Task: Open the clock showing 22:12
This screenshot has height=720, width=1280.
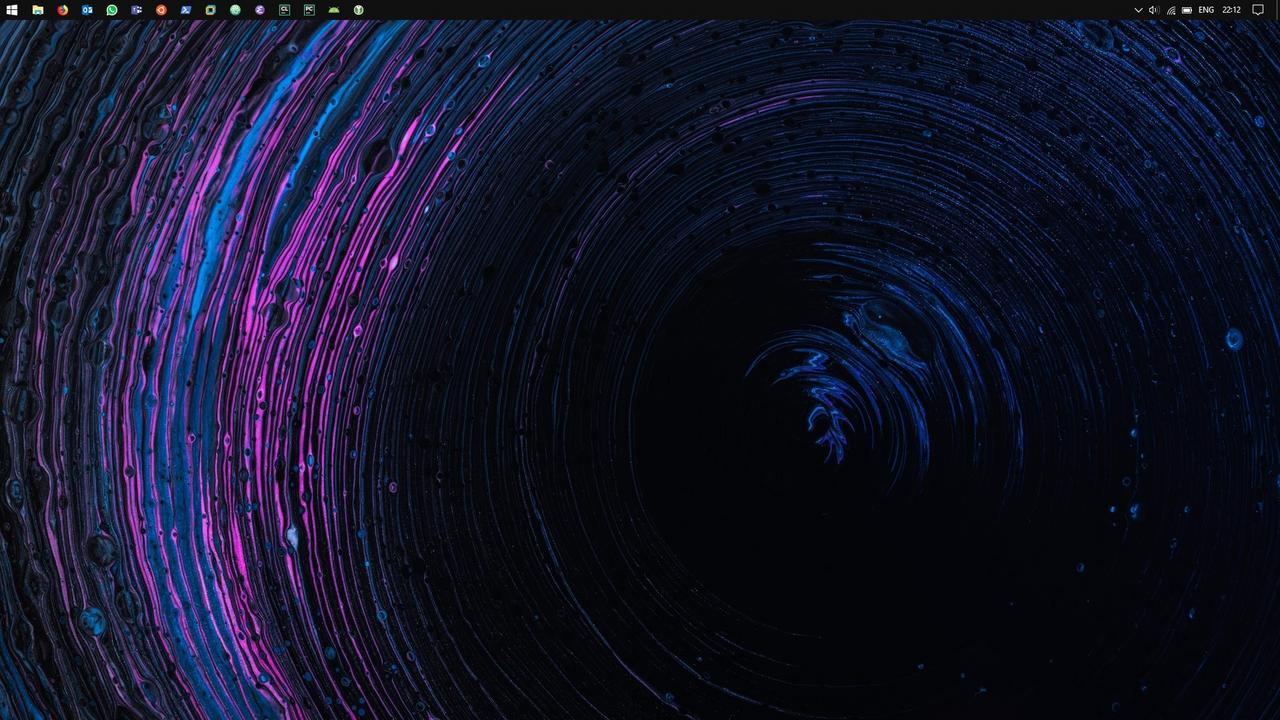Action: click(x=1231, y=10)
